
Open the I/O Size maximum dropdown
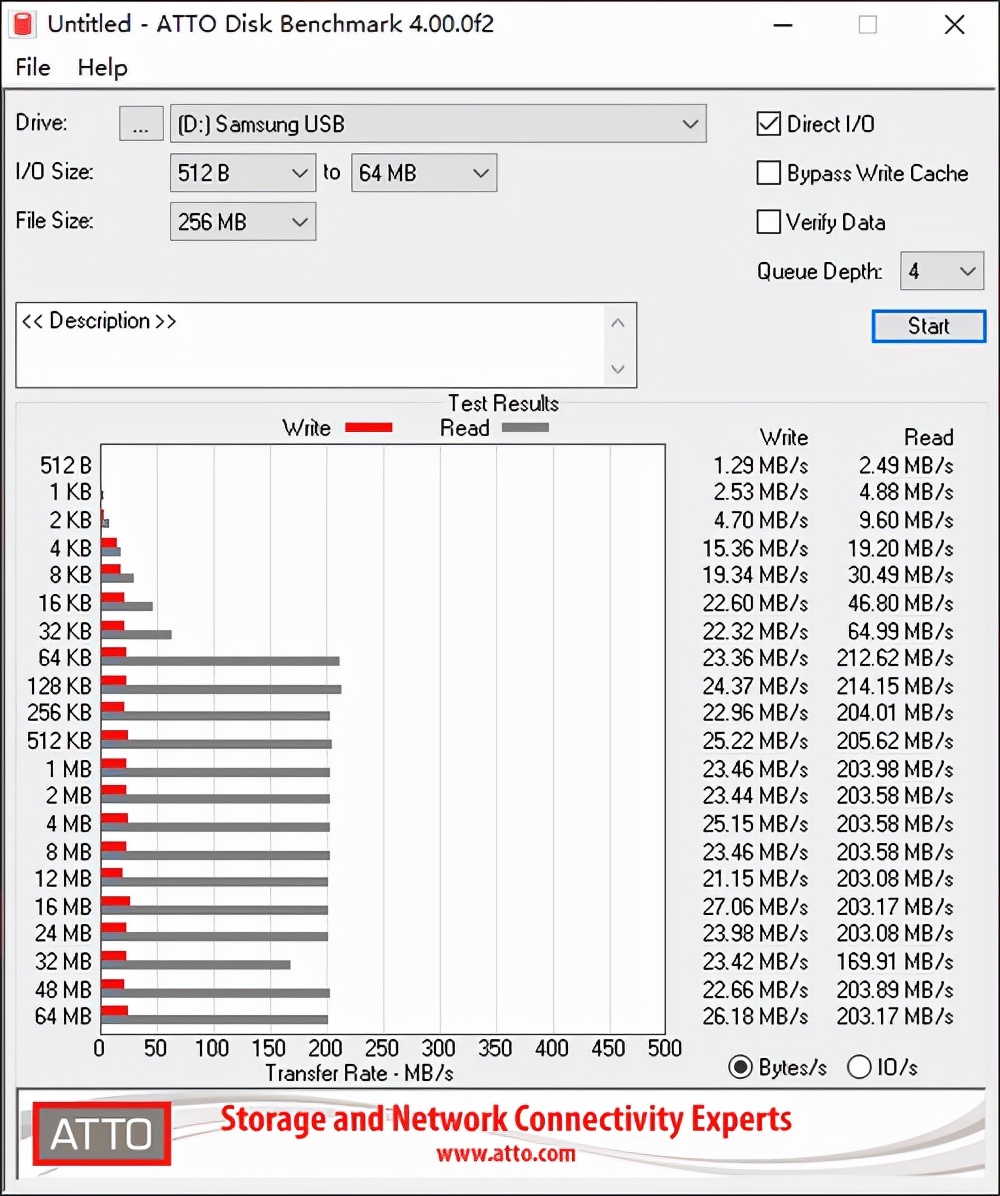[x=423, y=173]
